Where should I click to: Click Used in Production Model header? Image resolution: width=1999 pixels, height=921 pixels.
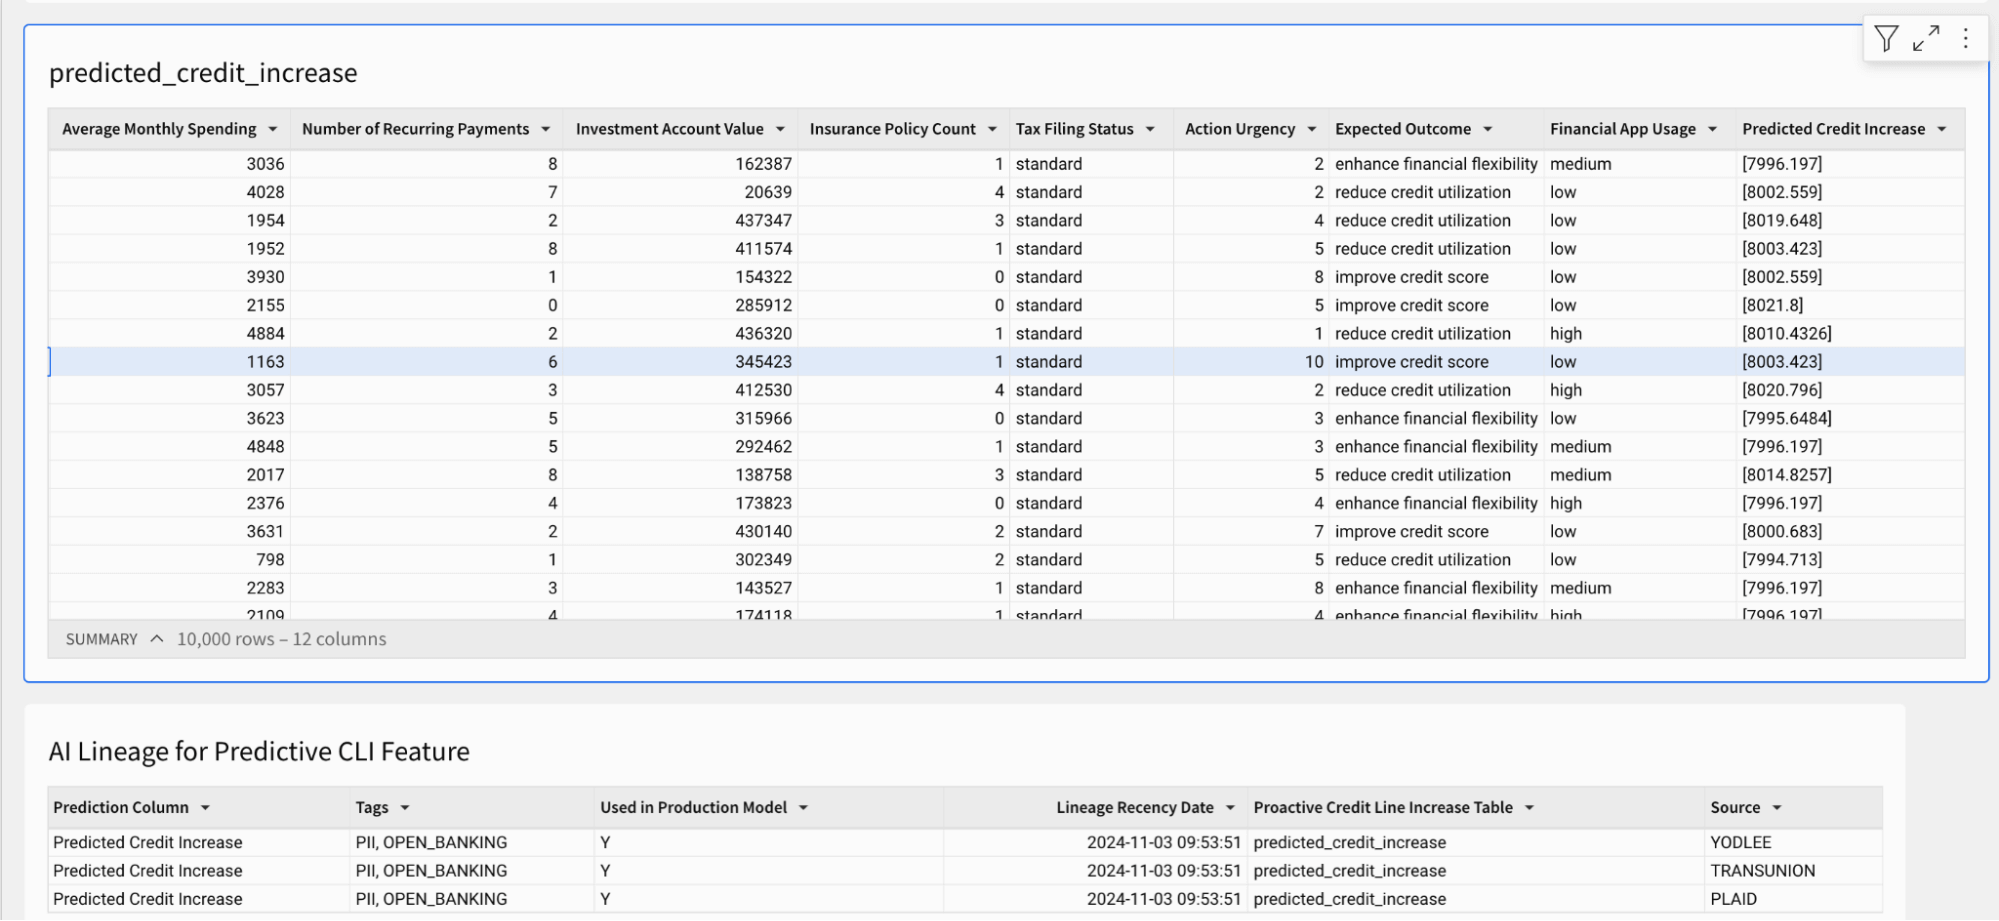pyautogui.click(x=693, y=808)
